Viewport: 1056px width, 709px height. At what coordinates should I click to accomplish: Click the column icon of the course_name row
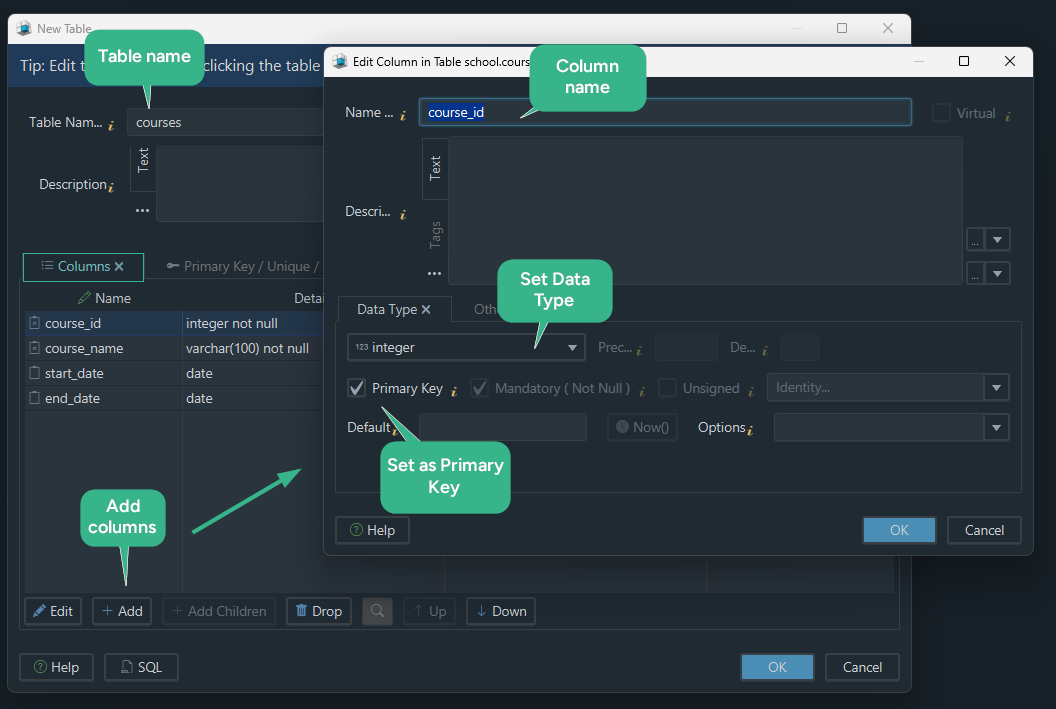[34, 348]
